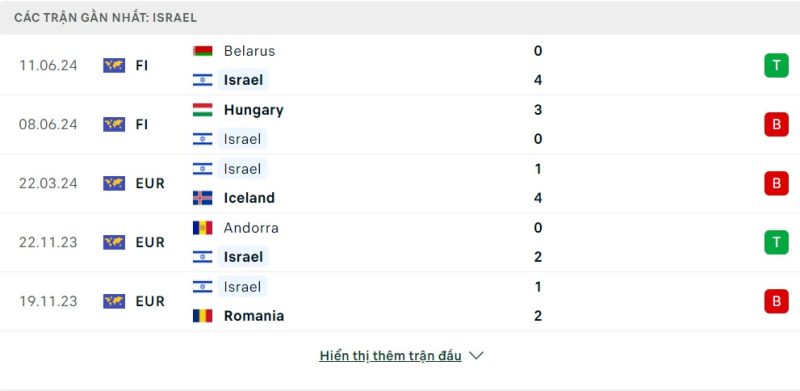The image size is (800, 391).
Task: Click green T badge for Andorra match
Action: [x=776, y=242]
